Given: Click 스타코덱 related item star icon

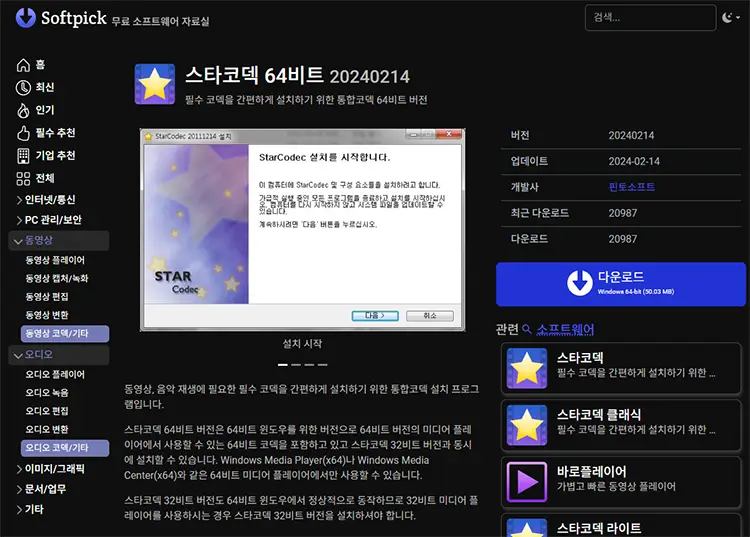Looking at the screenshot, I should pyautogui.click(x=527, y=368).
